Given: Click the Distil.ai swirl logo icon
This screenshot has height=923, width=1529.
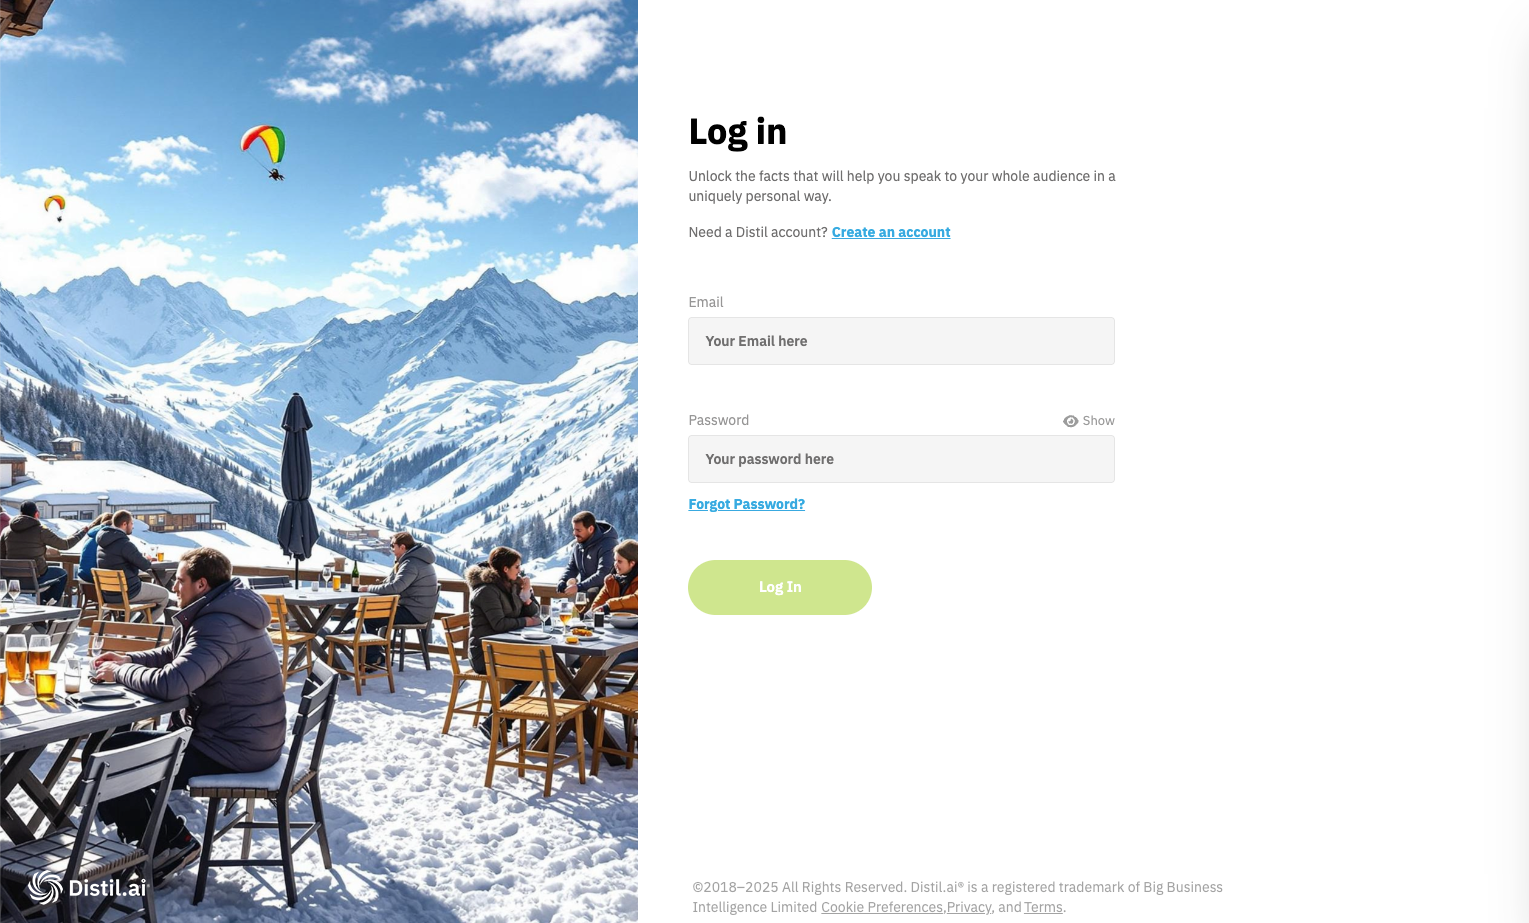Looking at the screenshot, I should [x=44, y=887].
